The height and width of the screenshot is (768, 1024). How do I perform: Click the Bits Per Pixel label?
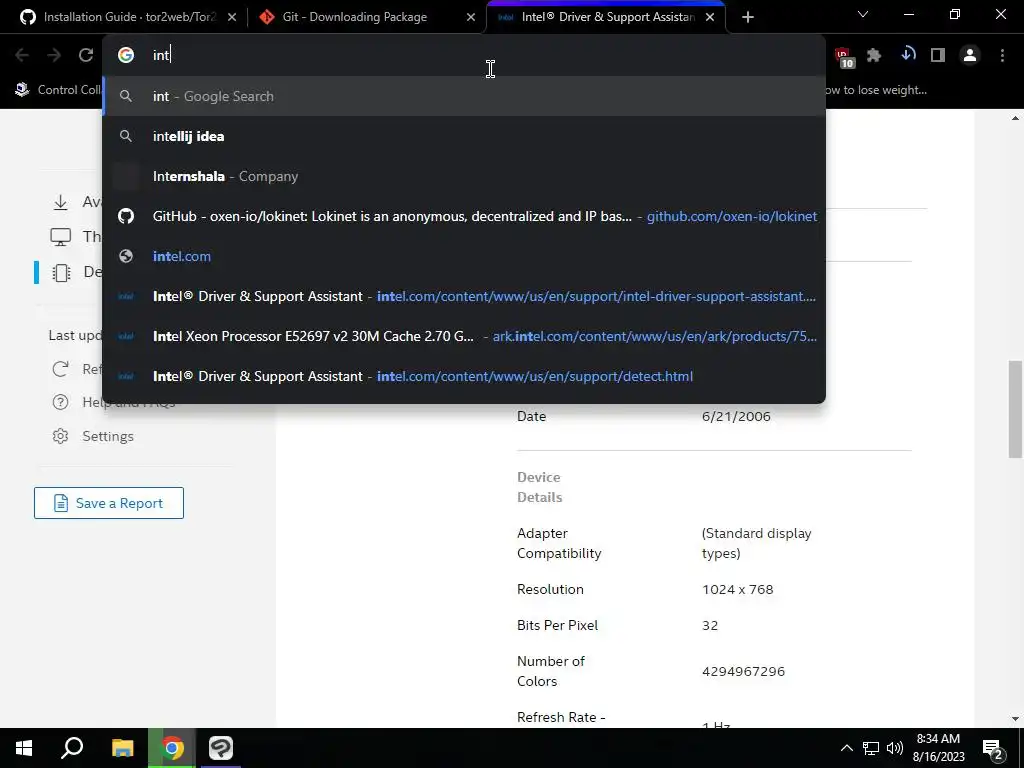pos(557,625)
